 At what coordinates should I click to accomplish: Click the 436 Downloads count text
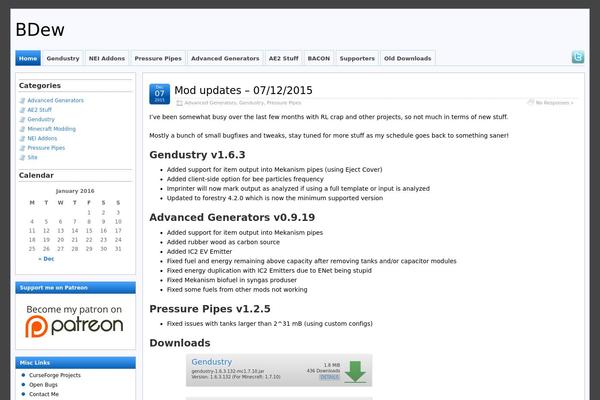pyautogui.click(x=323, y=371)
